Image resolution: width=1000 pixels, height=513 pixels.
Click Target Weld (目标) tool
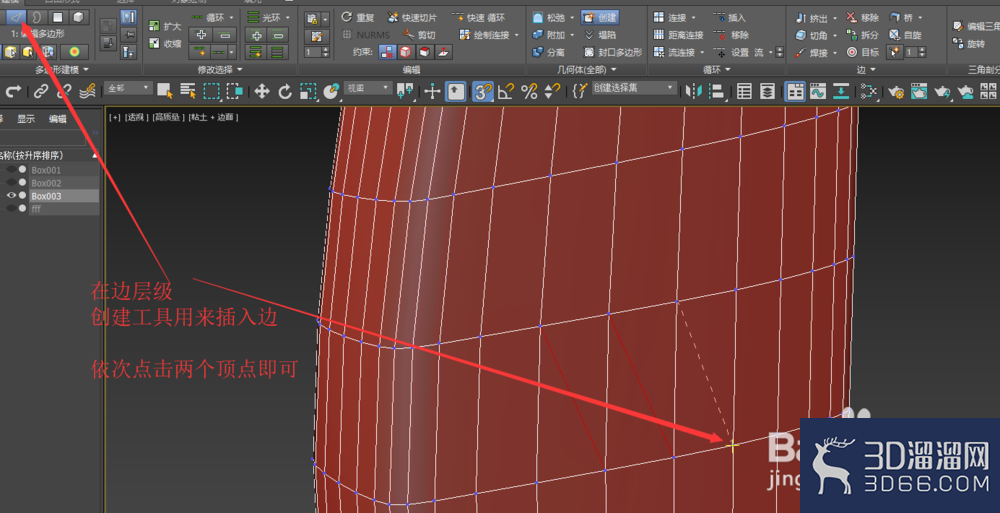(862, 52)
